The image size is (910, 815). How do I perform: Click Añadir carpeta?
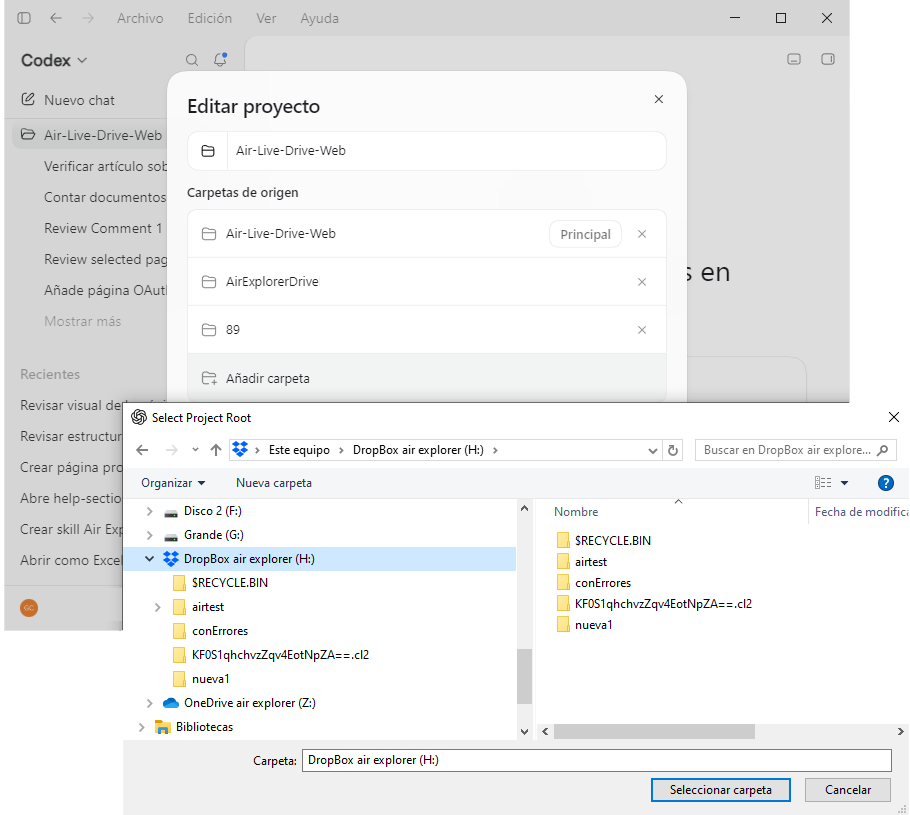(x=427, y=378)
